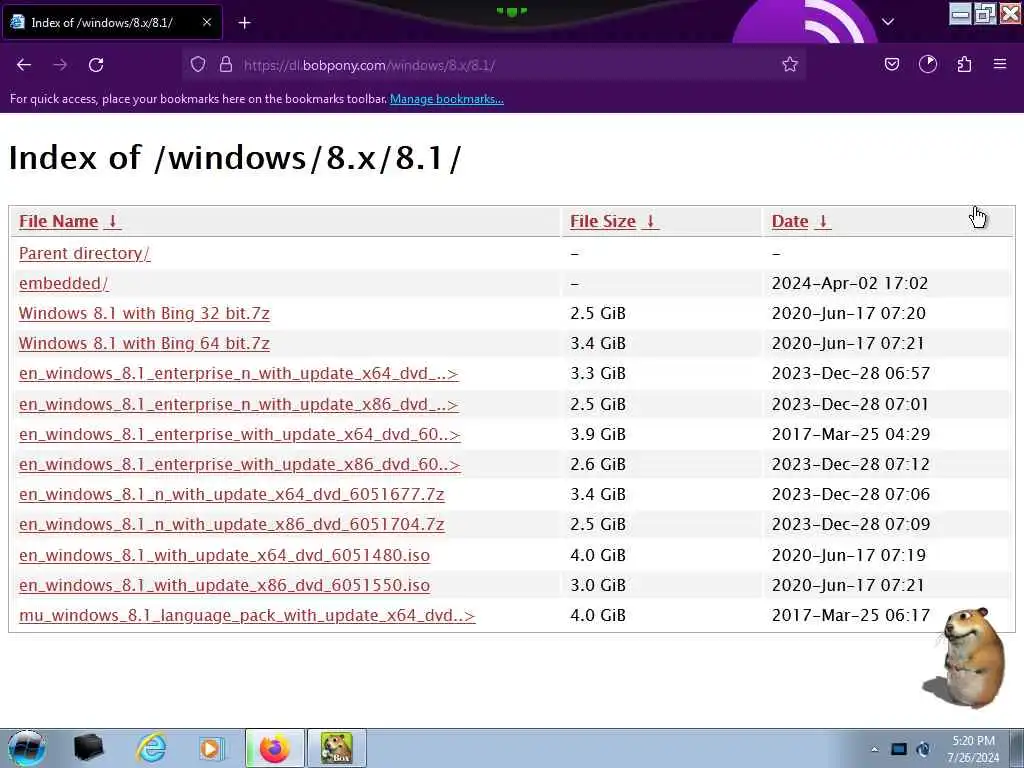
Task: Download en_windows_8.1_n_with_update_x64_dvd_6051677.7z
Action: pos(232,494)
